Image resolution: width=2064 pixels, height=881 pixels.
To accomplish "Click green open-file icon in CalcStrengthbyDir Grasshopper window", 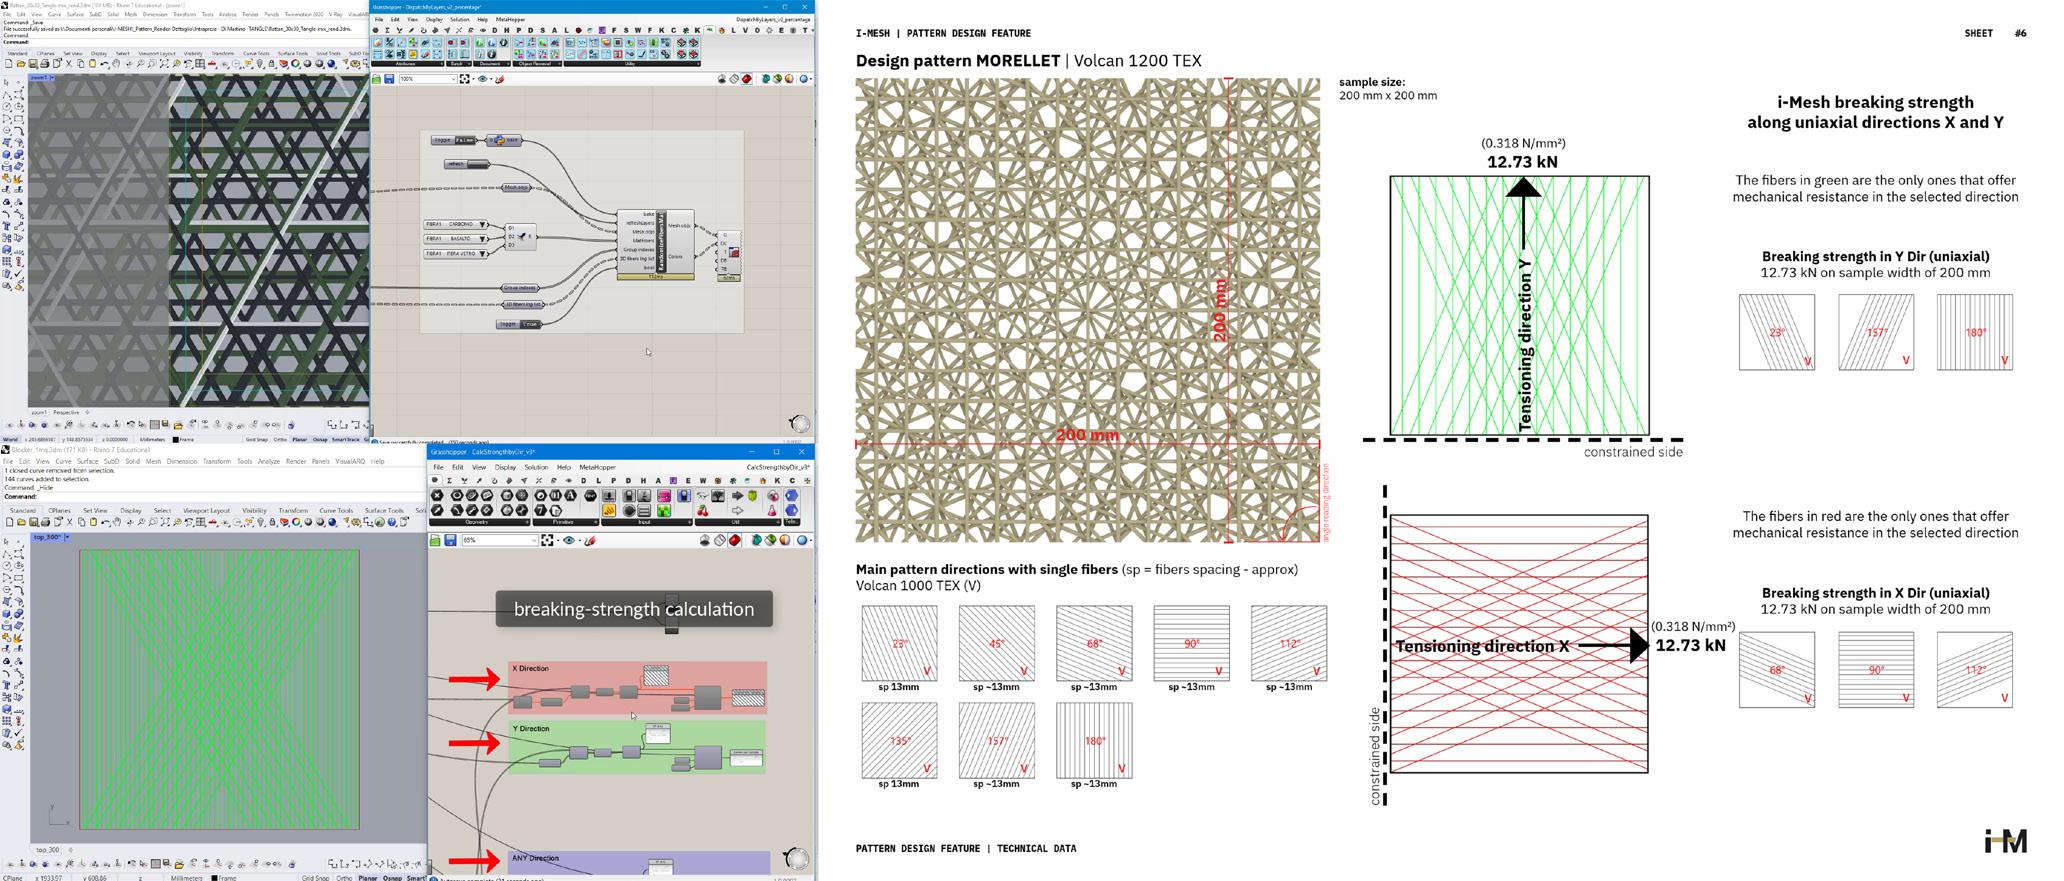I will [435, 540].
